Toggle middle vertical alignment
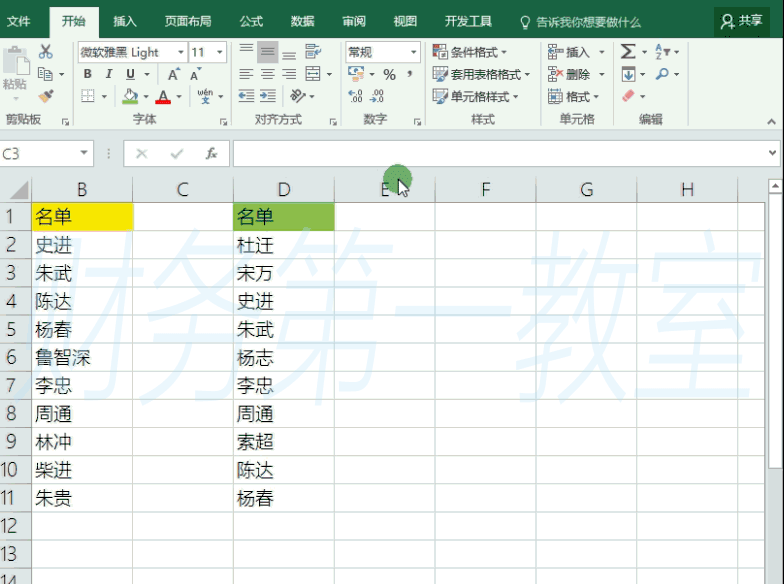The image size is (784, 584). click(268, 51)
